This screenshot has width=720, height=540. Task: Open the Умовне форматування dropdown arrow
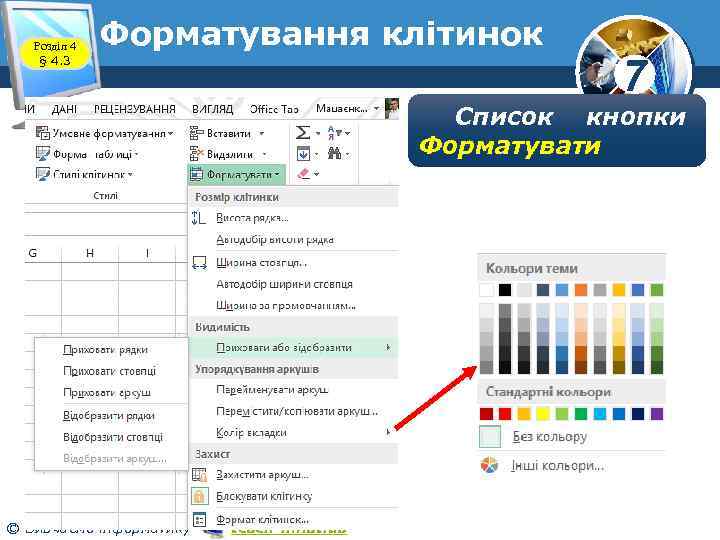pos(170,134)
